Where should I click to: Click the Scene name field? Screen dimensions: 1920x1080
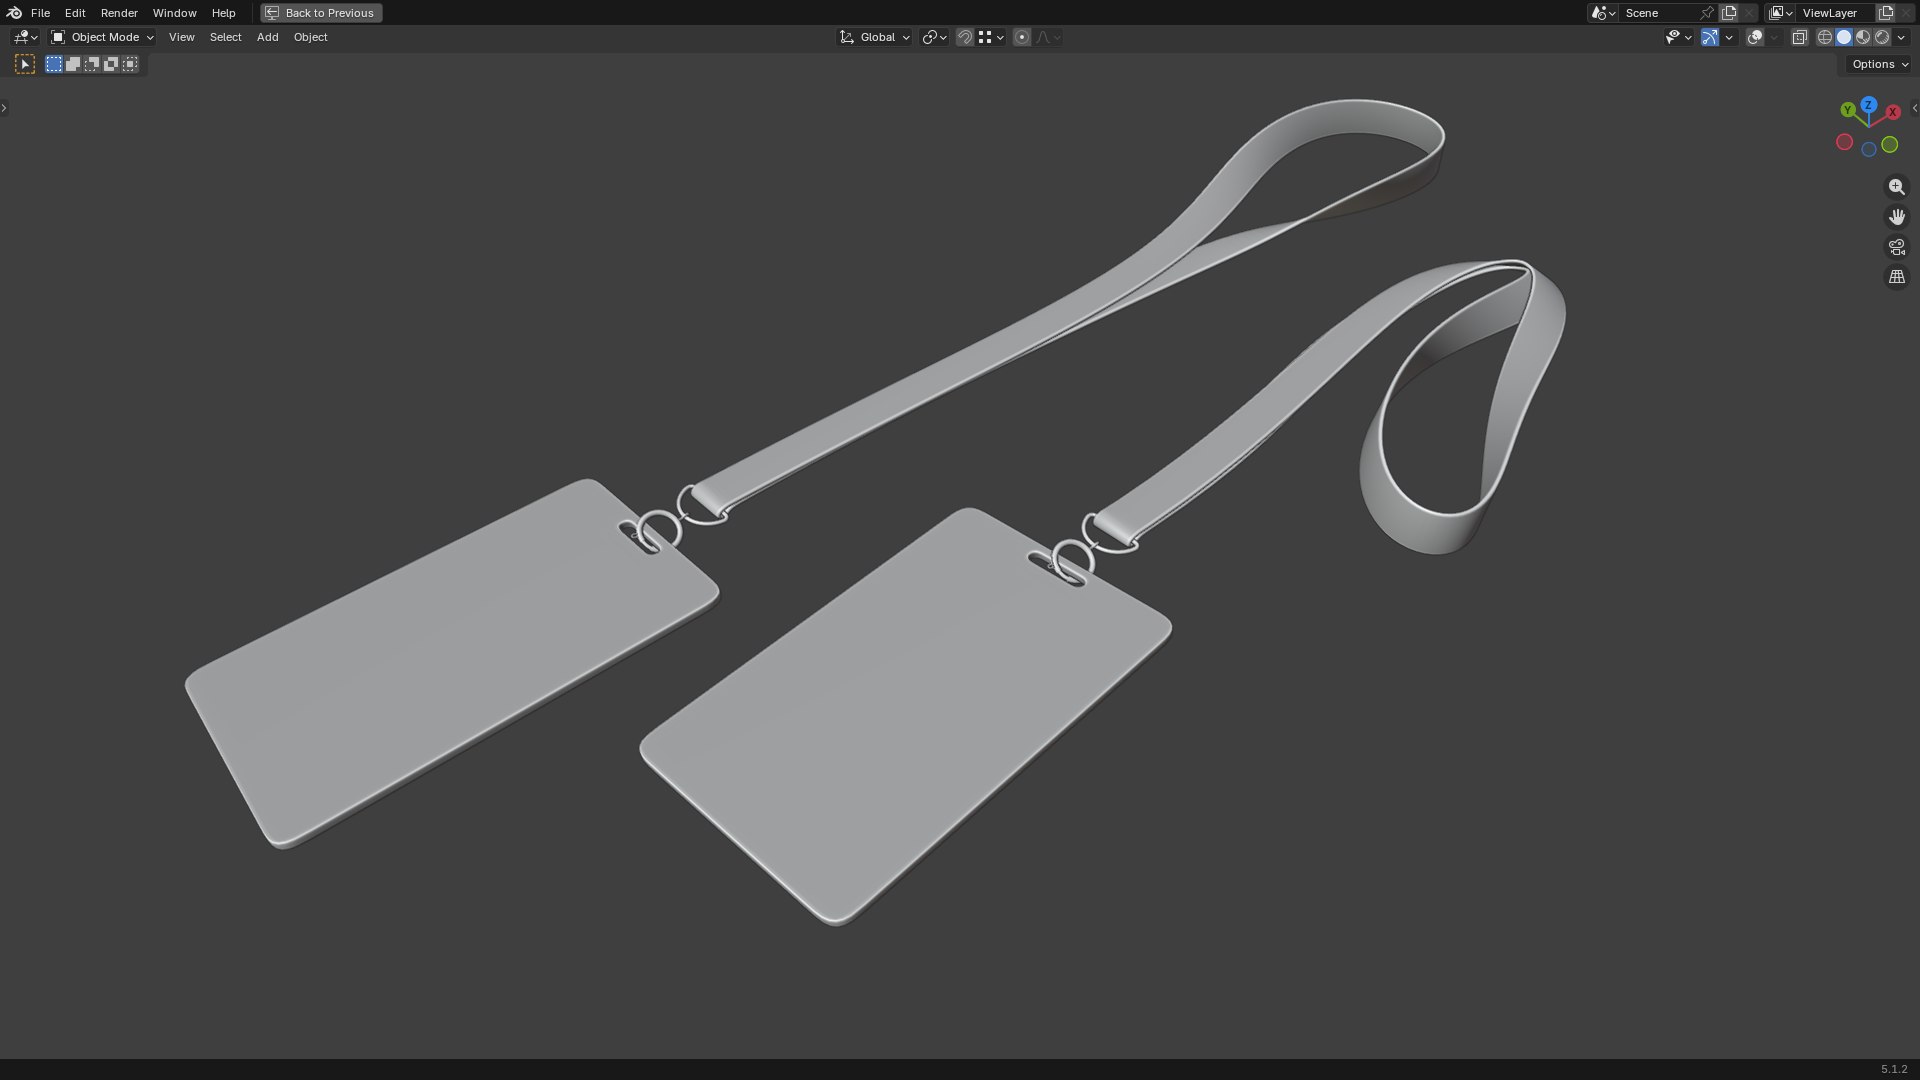(x=1659, y=13)
